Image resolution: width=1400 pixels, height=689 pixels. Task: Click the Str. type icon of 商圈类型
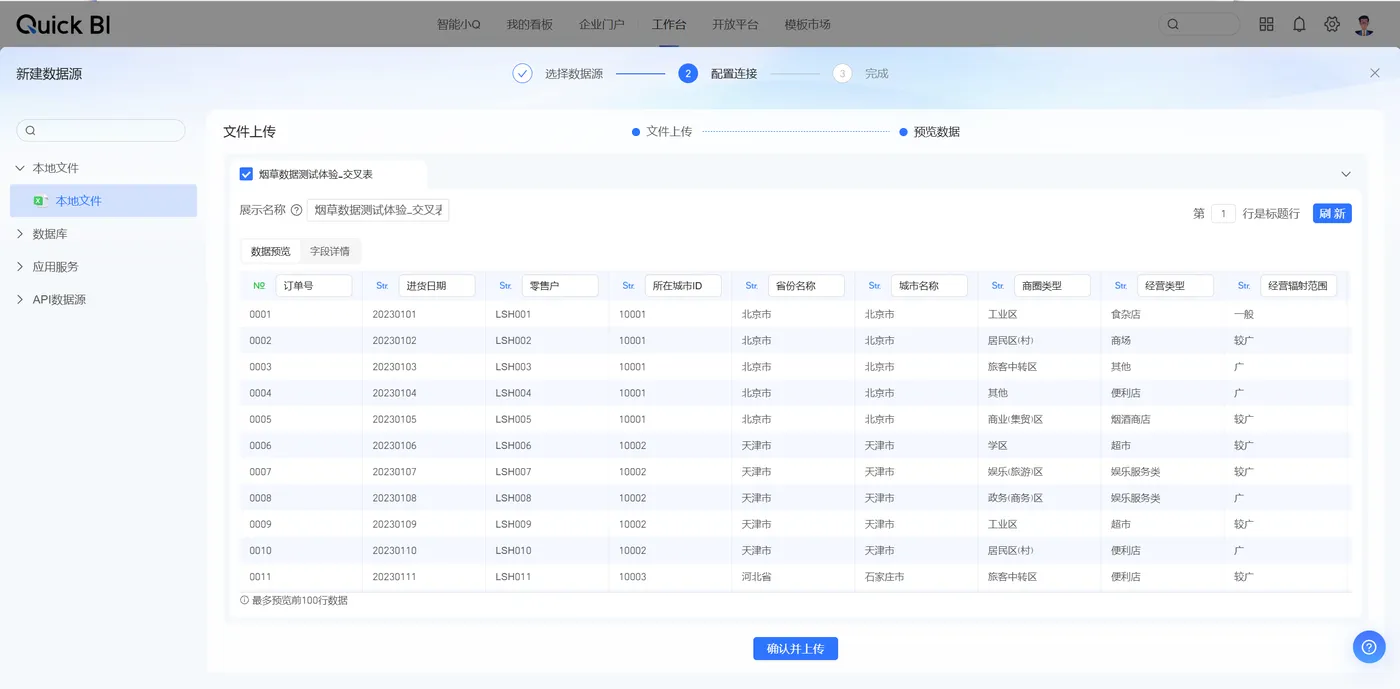point(997,286)
